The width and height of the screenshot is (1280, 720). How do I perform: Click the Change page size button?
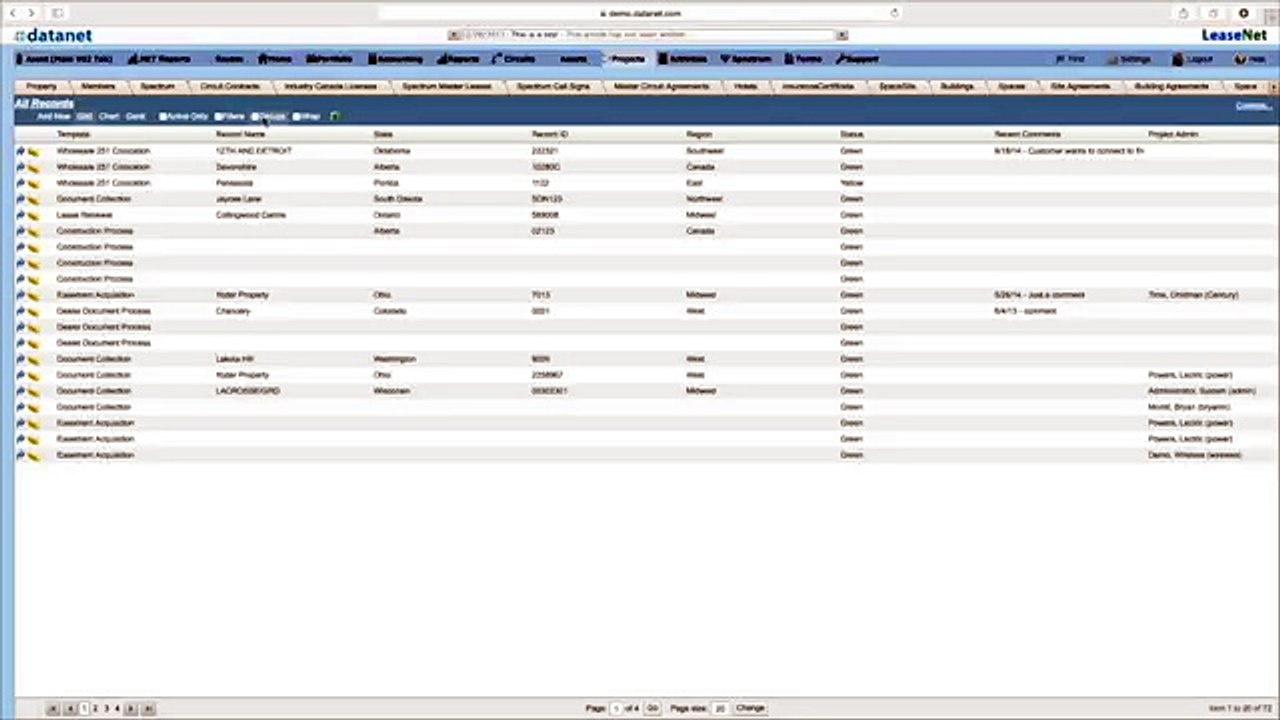click(750, 708)
